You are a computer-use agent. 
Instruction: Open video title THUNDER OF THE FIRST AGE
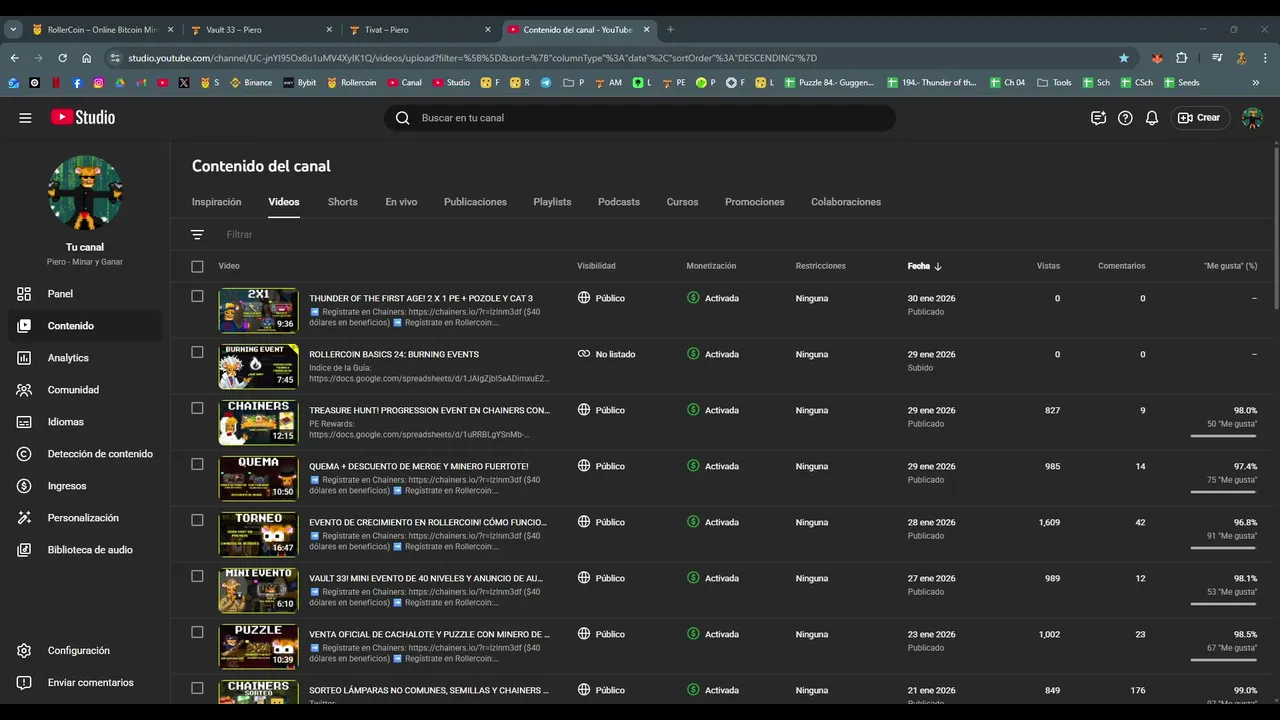(x=421, y=298)
